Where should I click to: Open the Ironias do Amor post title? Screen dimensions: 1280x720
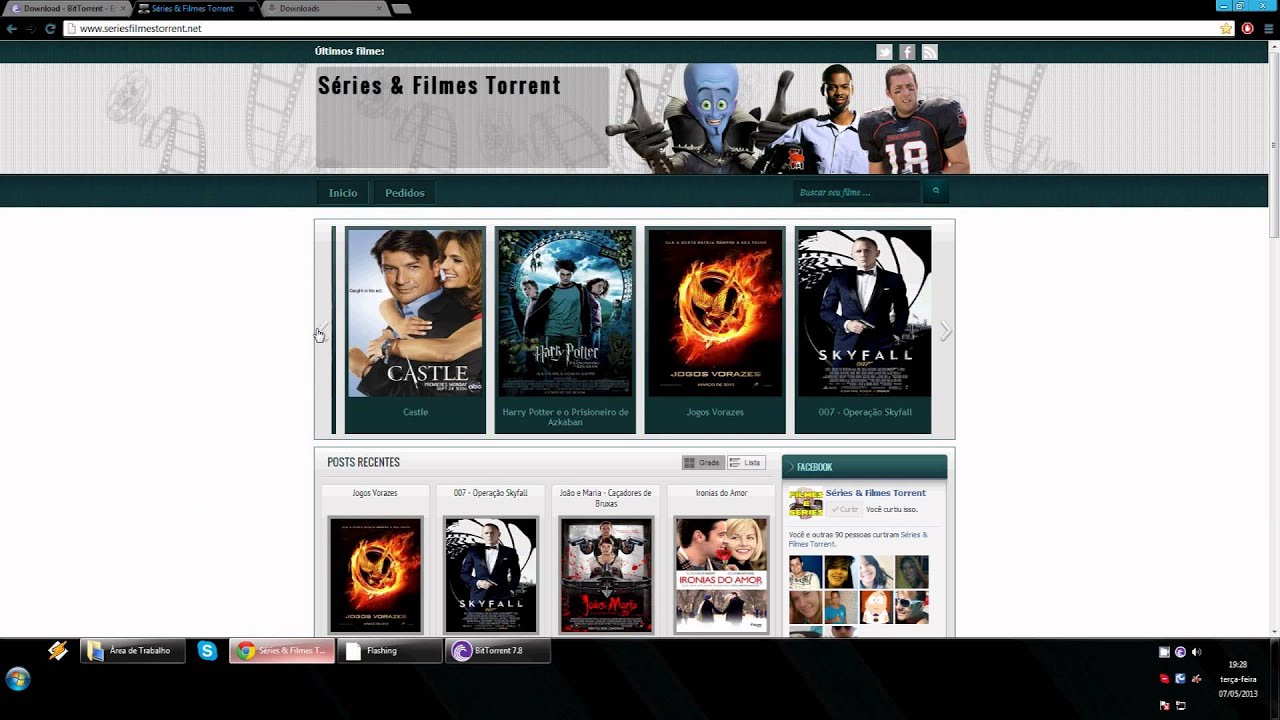[721, 493]
